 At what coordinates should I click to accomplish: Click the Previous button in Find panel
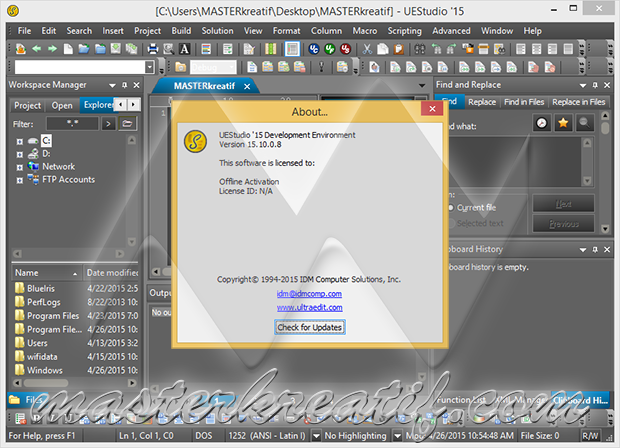tap(563, 224)
